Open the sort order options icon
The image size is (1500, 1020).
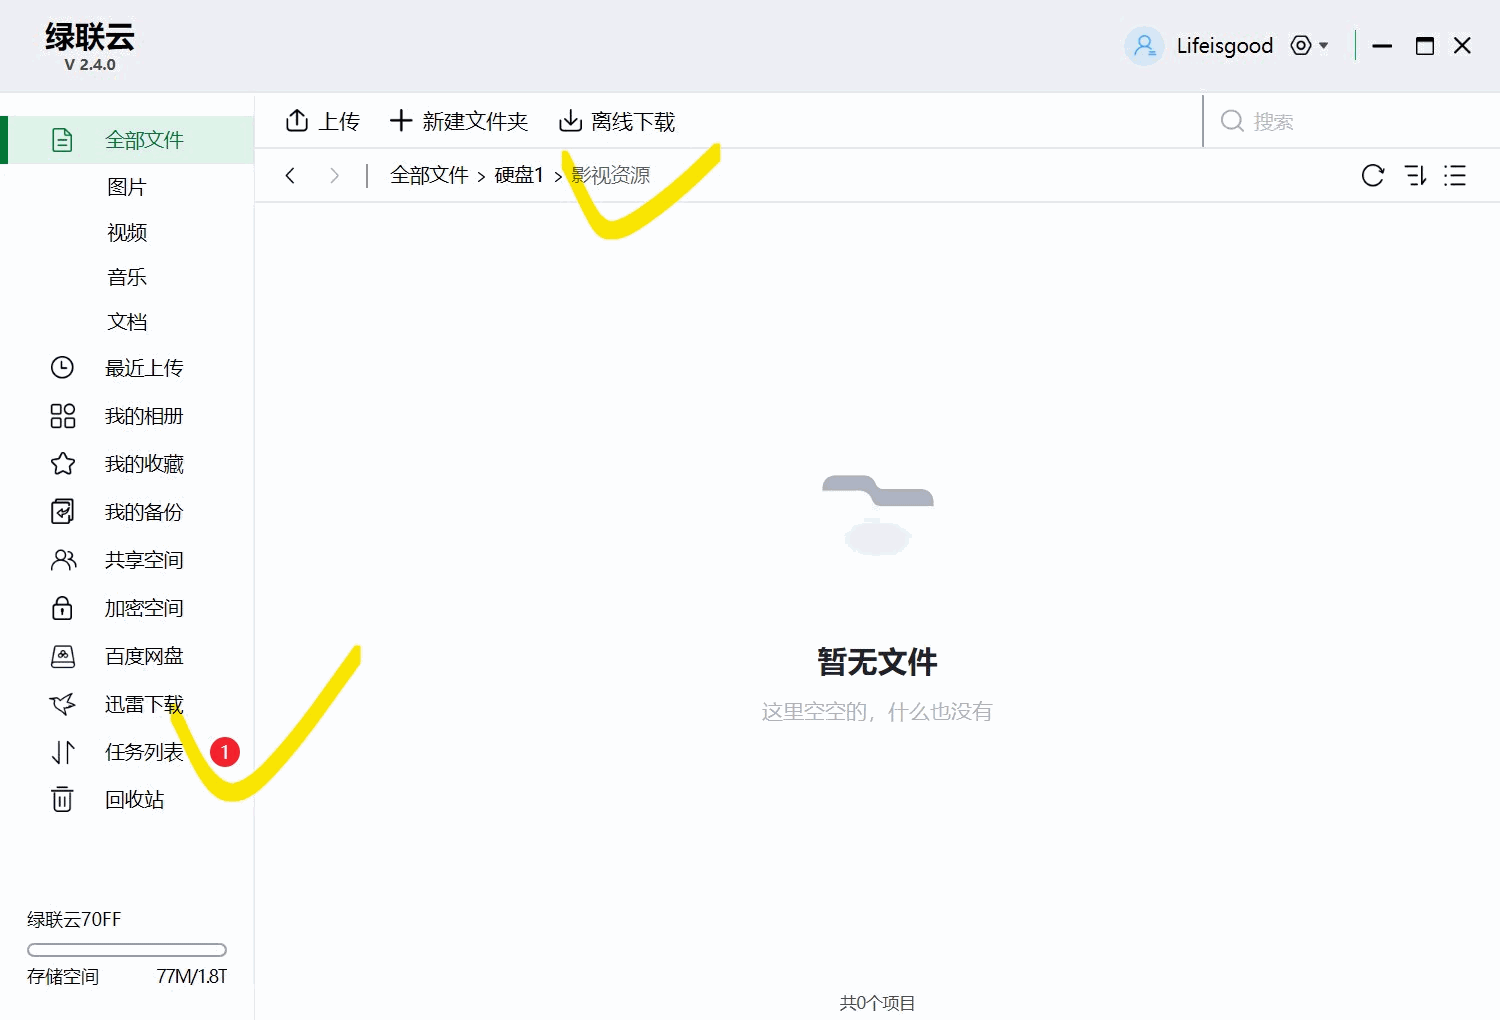pyautogui.click(x=1415, y=176)
